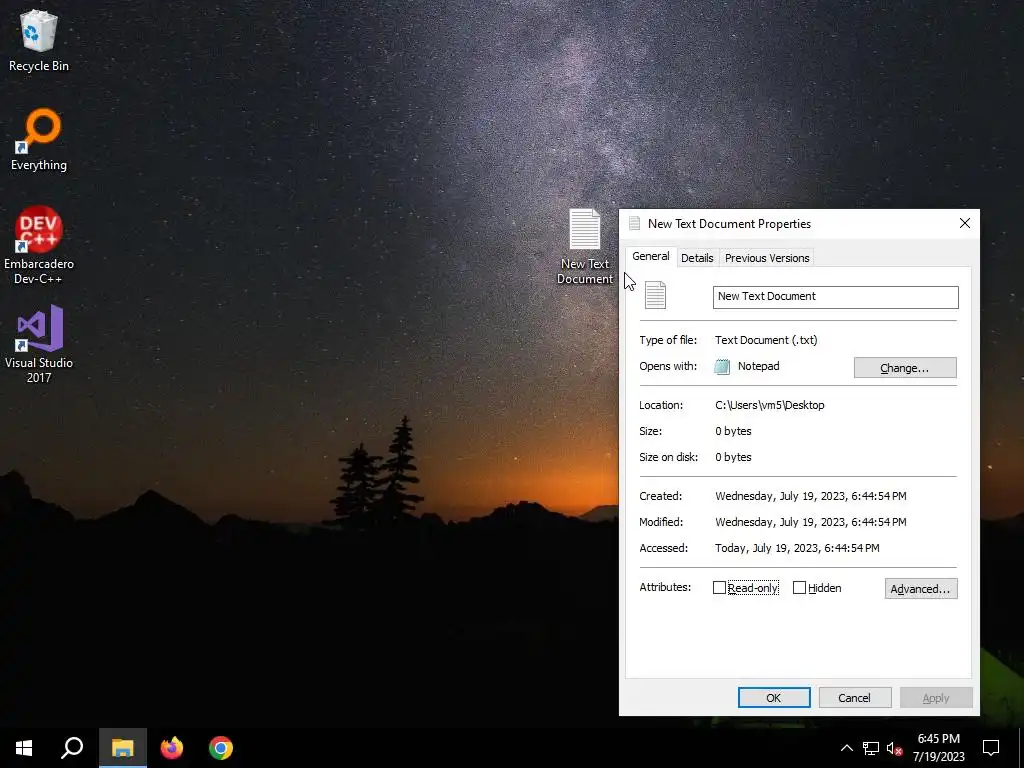Click the Size value '0 bytes'
Image resolution: width=1024 pixels, height=768 pixels.
tap(733, 431)
